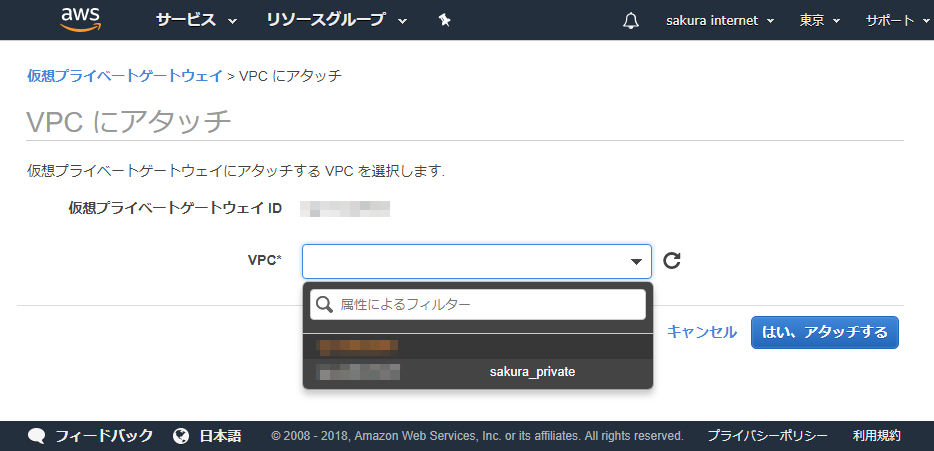Viewport: 934px width, 451px height.
Task: Expand the sakura internet account dropdown
Action: click(720, 21)
